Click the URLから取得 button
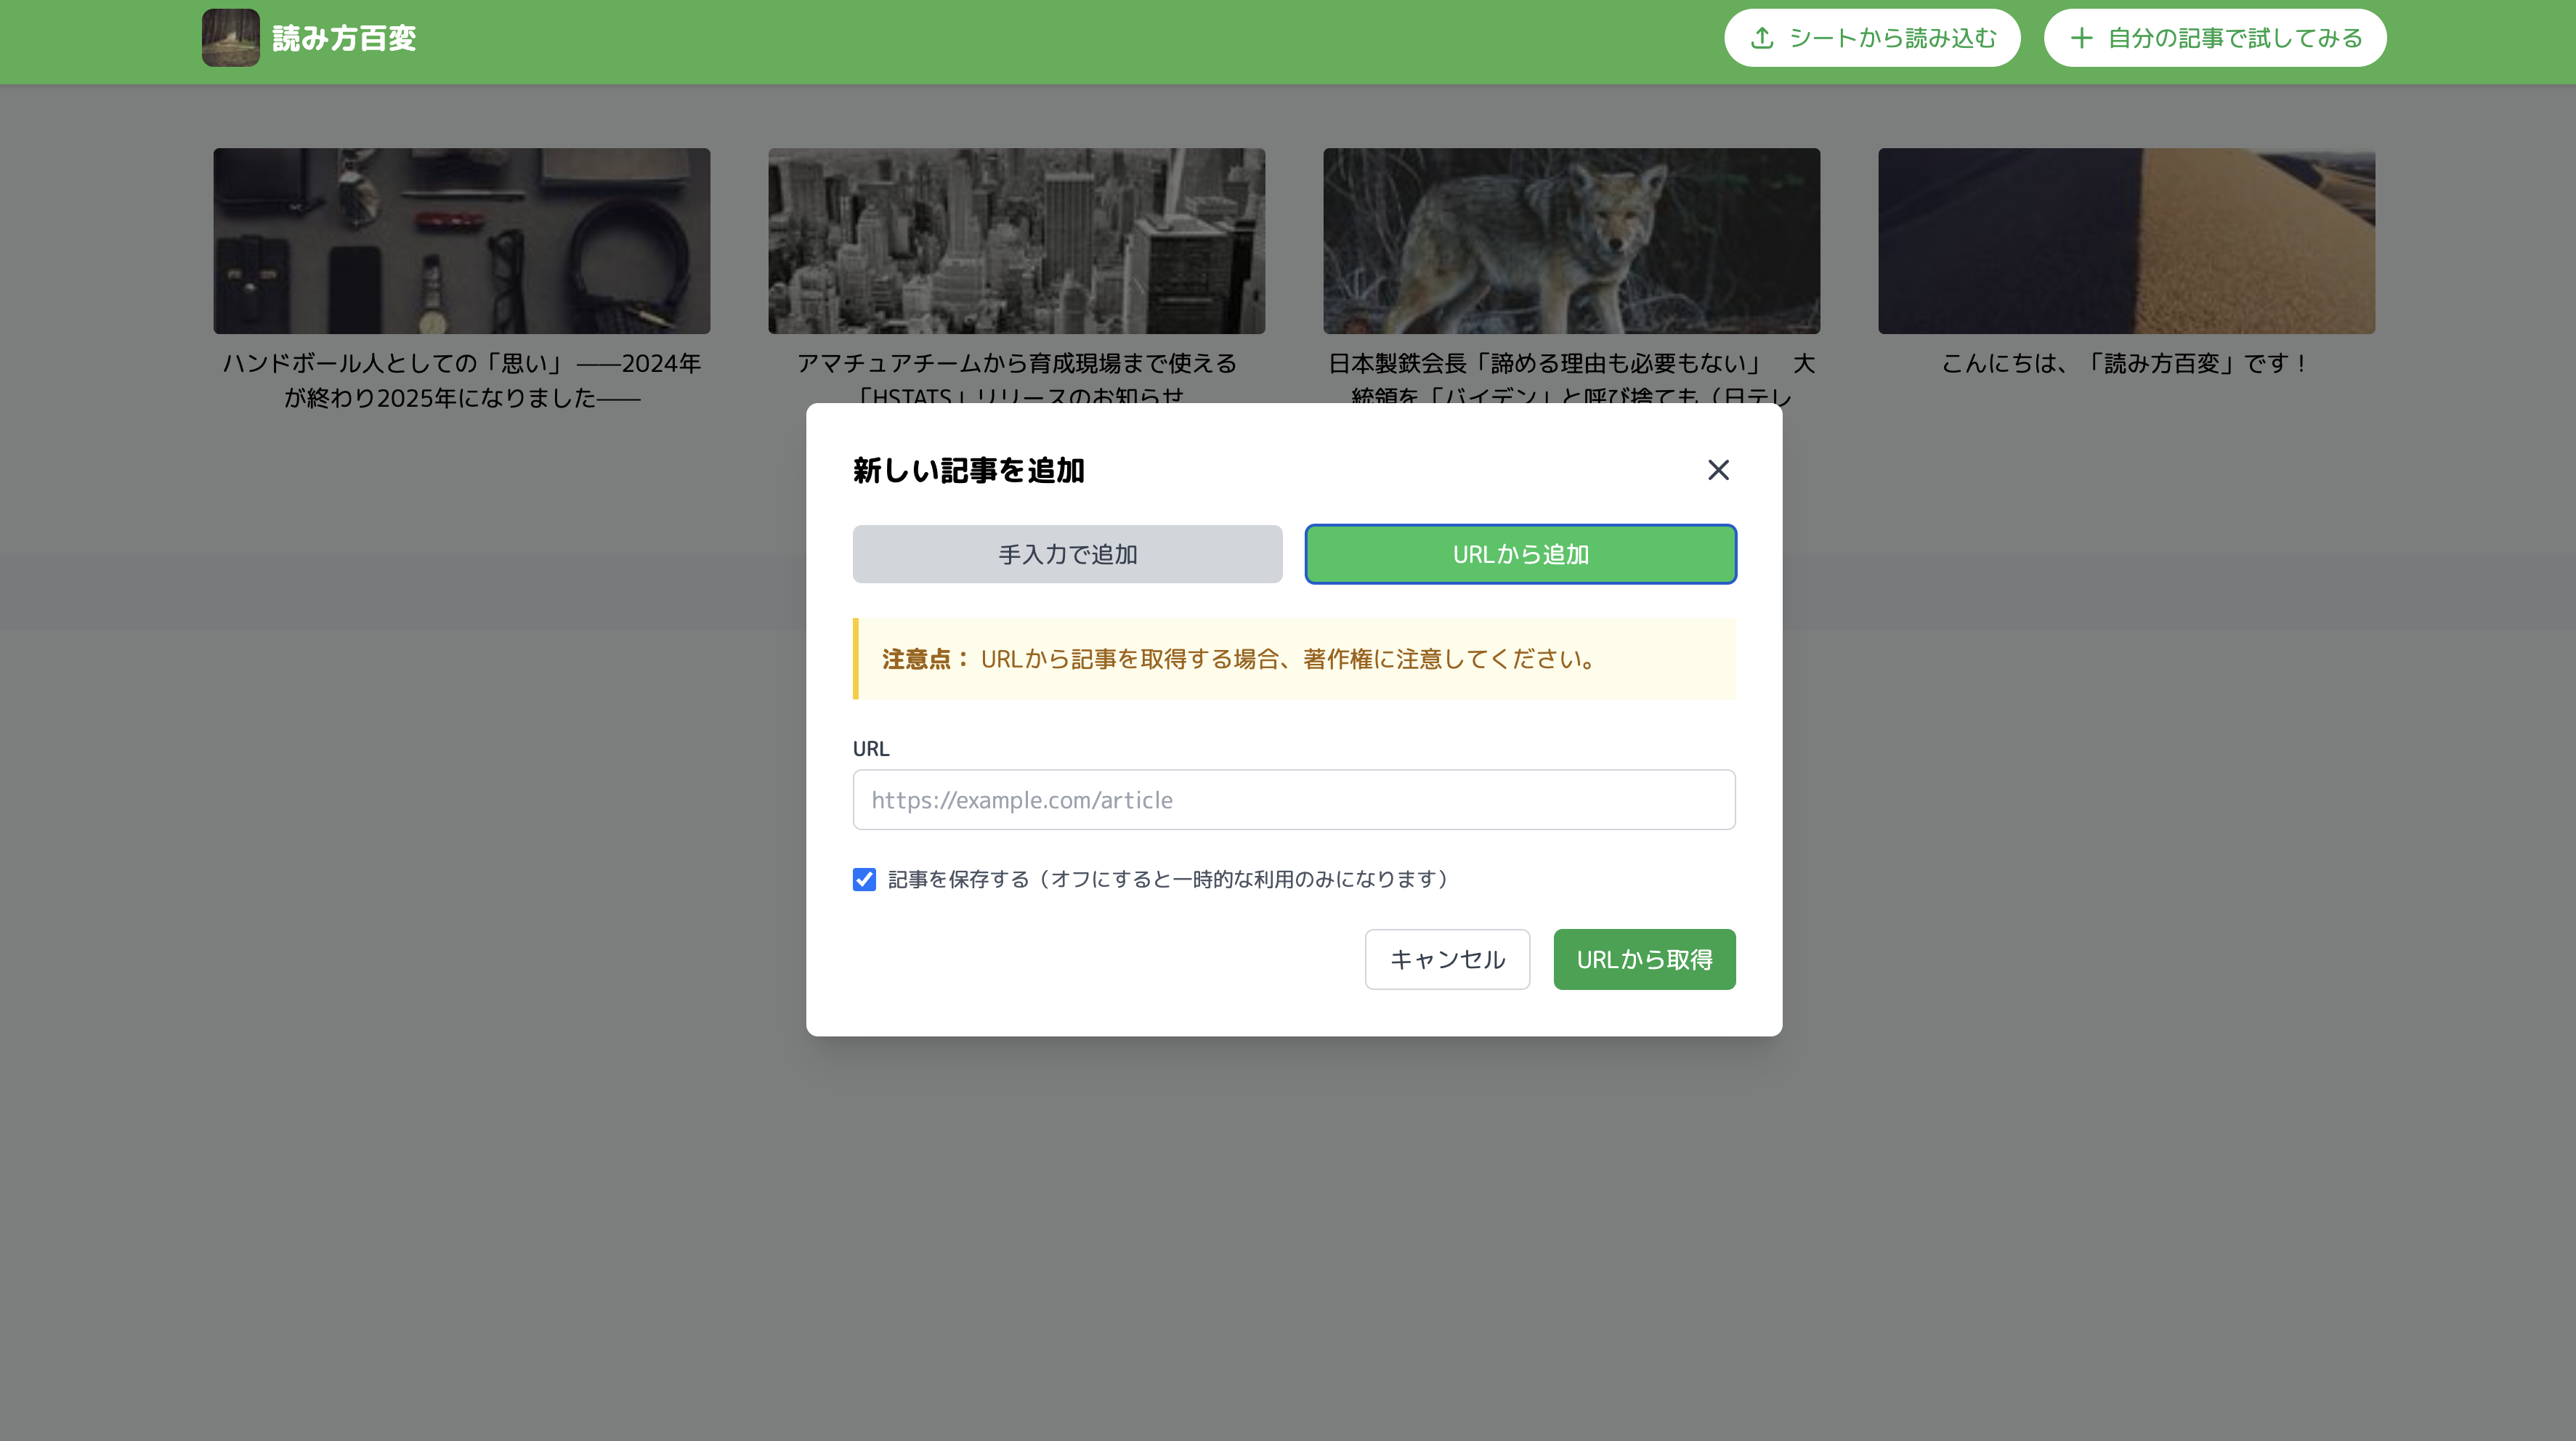 [1644, 960]
